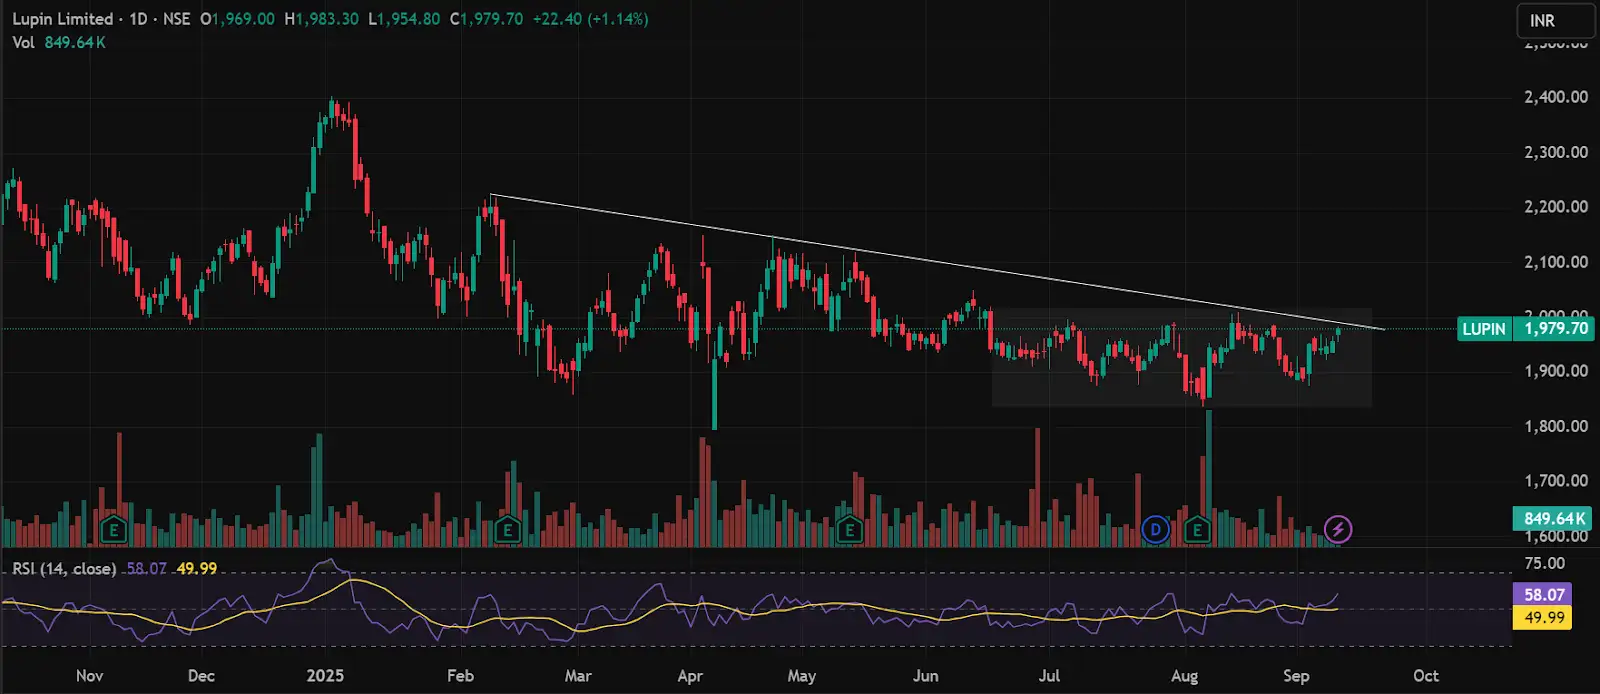Click the Apr label on time axis

[690, 676]
